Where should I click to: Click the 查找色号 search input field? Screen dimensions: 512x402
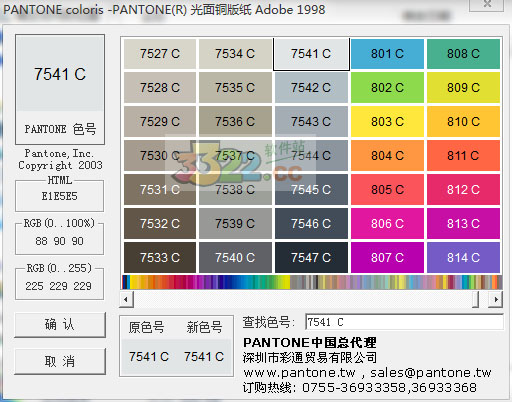[x=404, y=322]
